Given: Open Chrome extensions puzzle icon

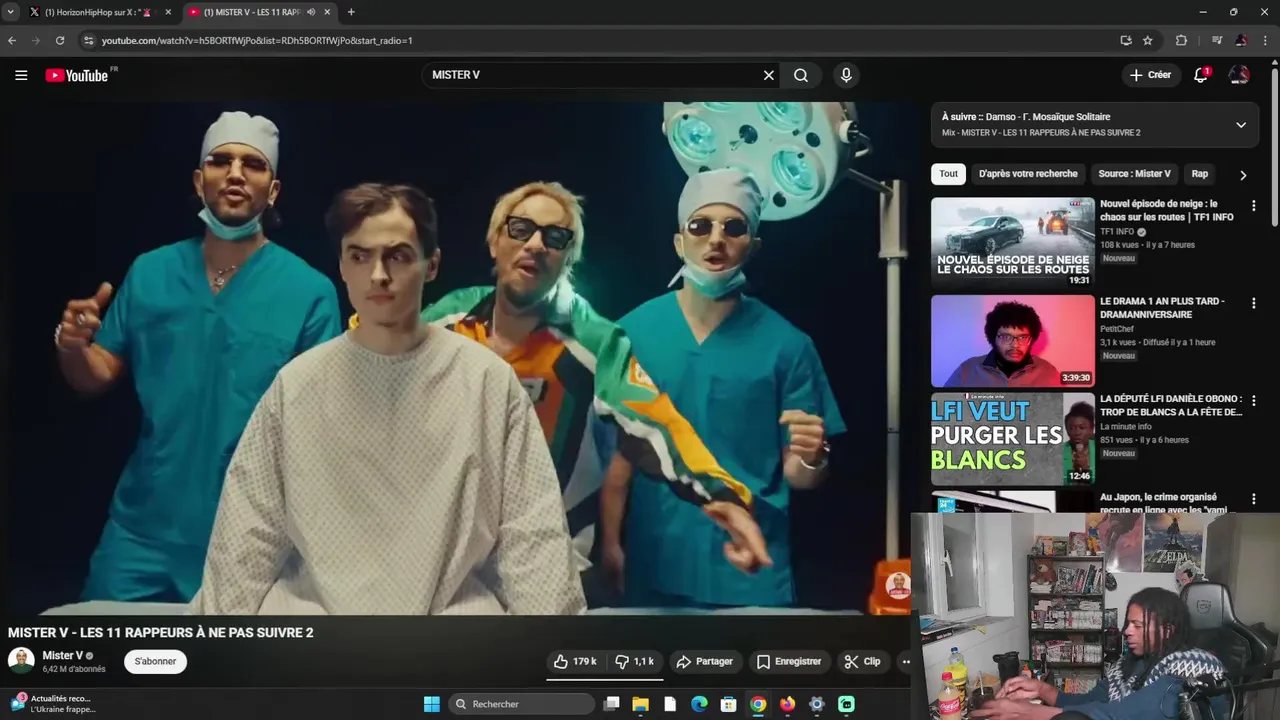Looking at the screenshot, I should click(1181, 40).
